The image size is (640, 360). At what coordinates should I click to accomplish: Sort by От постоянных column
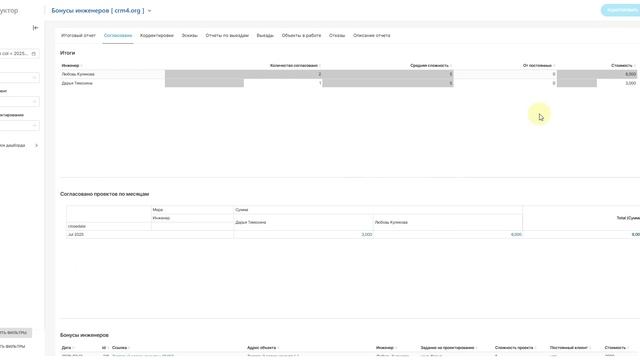point(538,65)
